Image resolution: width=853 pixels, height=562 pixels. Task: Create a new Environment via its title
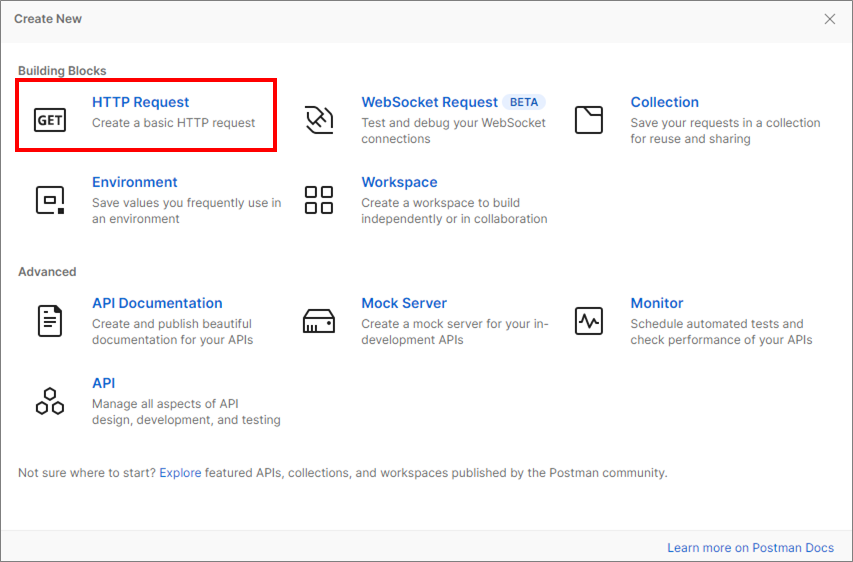click(x=134, y=182)
